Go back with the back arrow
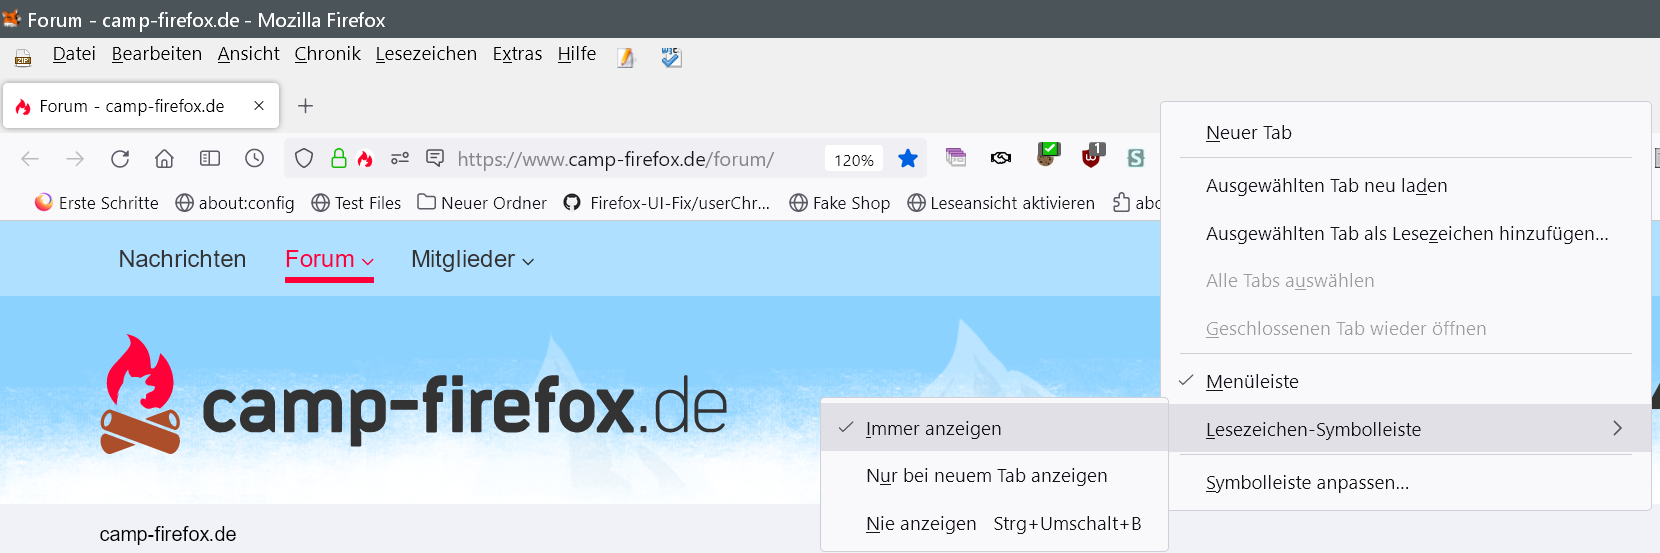 pos(30,158)
